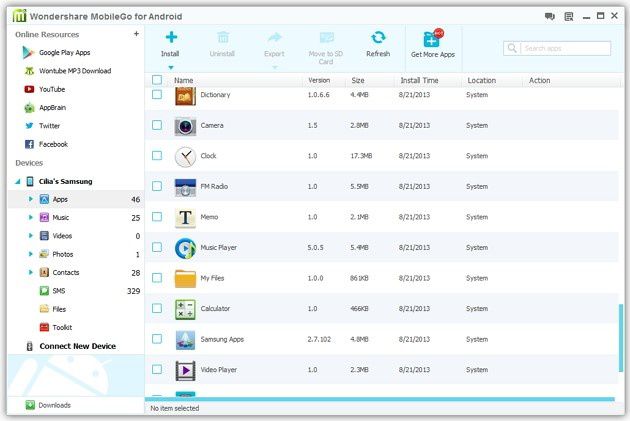This screenshot has height=421, width=630.
Task: Check the FM Radio row checkbox
Action: [157, 186]
